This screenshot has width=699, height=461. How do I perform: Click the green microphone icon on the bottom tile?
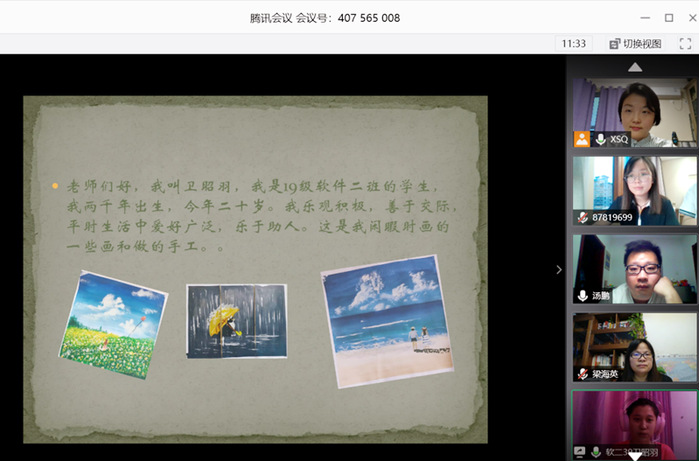[598, 452]
